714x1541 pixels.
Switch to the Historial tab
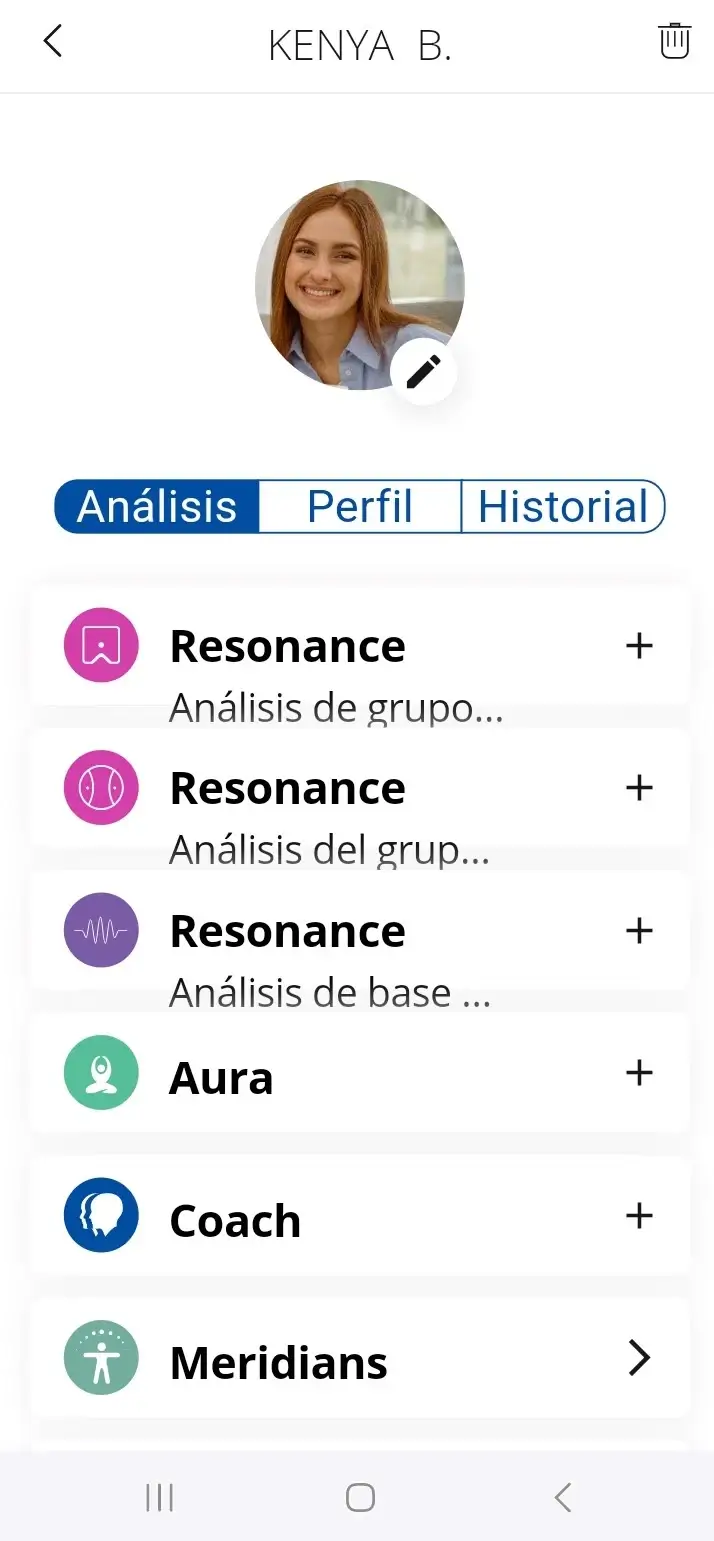pos(562,507)
